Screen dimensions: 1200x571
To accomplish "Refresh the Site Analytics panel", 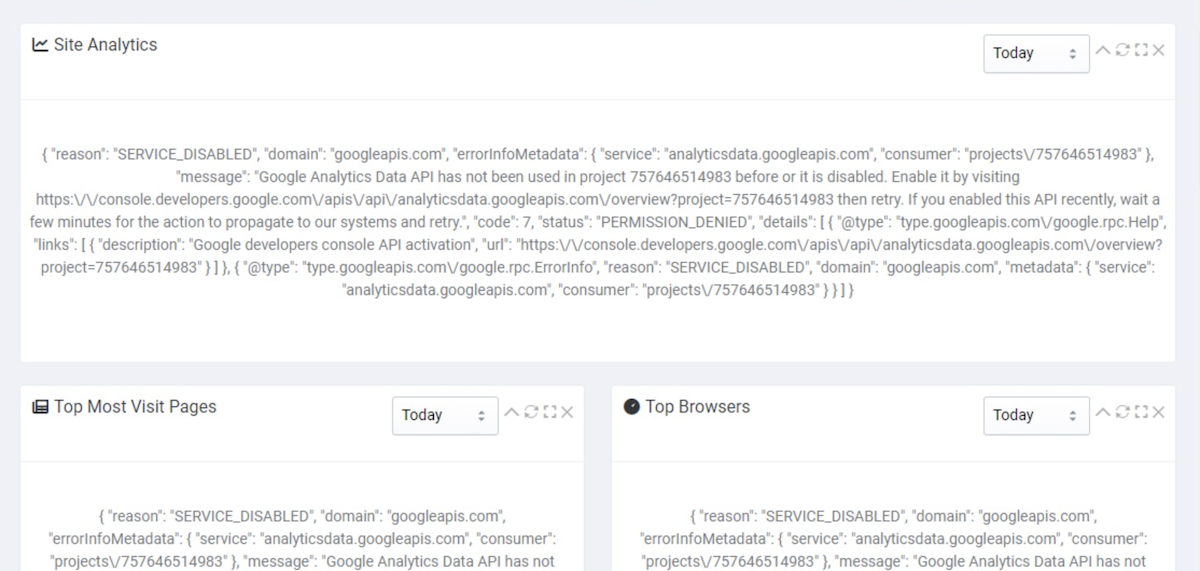I will pyautogui.click(x=1122, y=50).
